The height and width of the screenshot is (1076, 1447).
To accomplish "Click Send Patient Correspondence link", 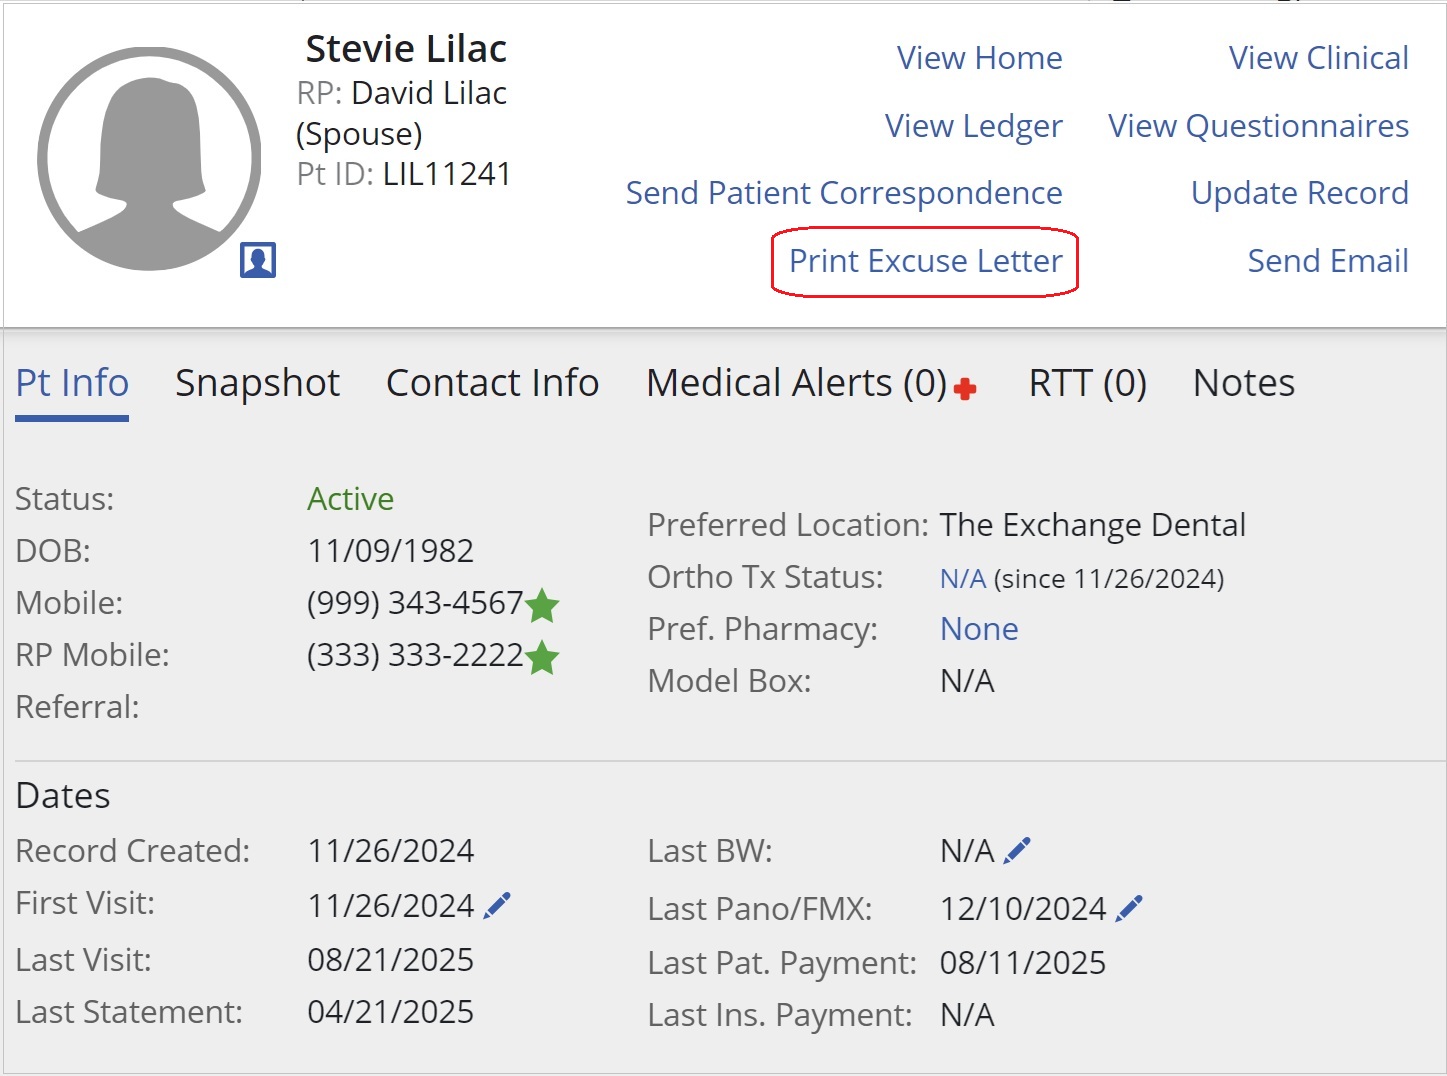I will click(x=844, y=193).
